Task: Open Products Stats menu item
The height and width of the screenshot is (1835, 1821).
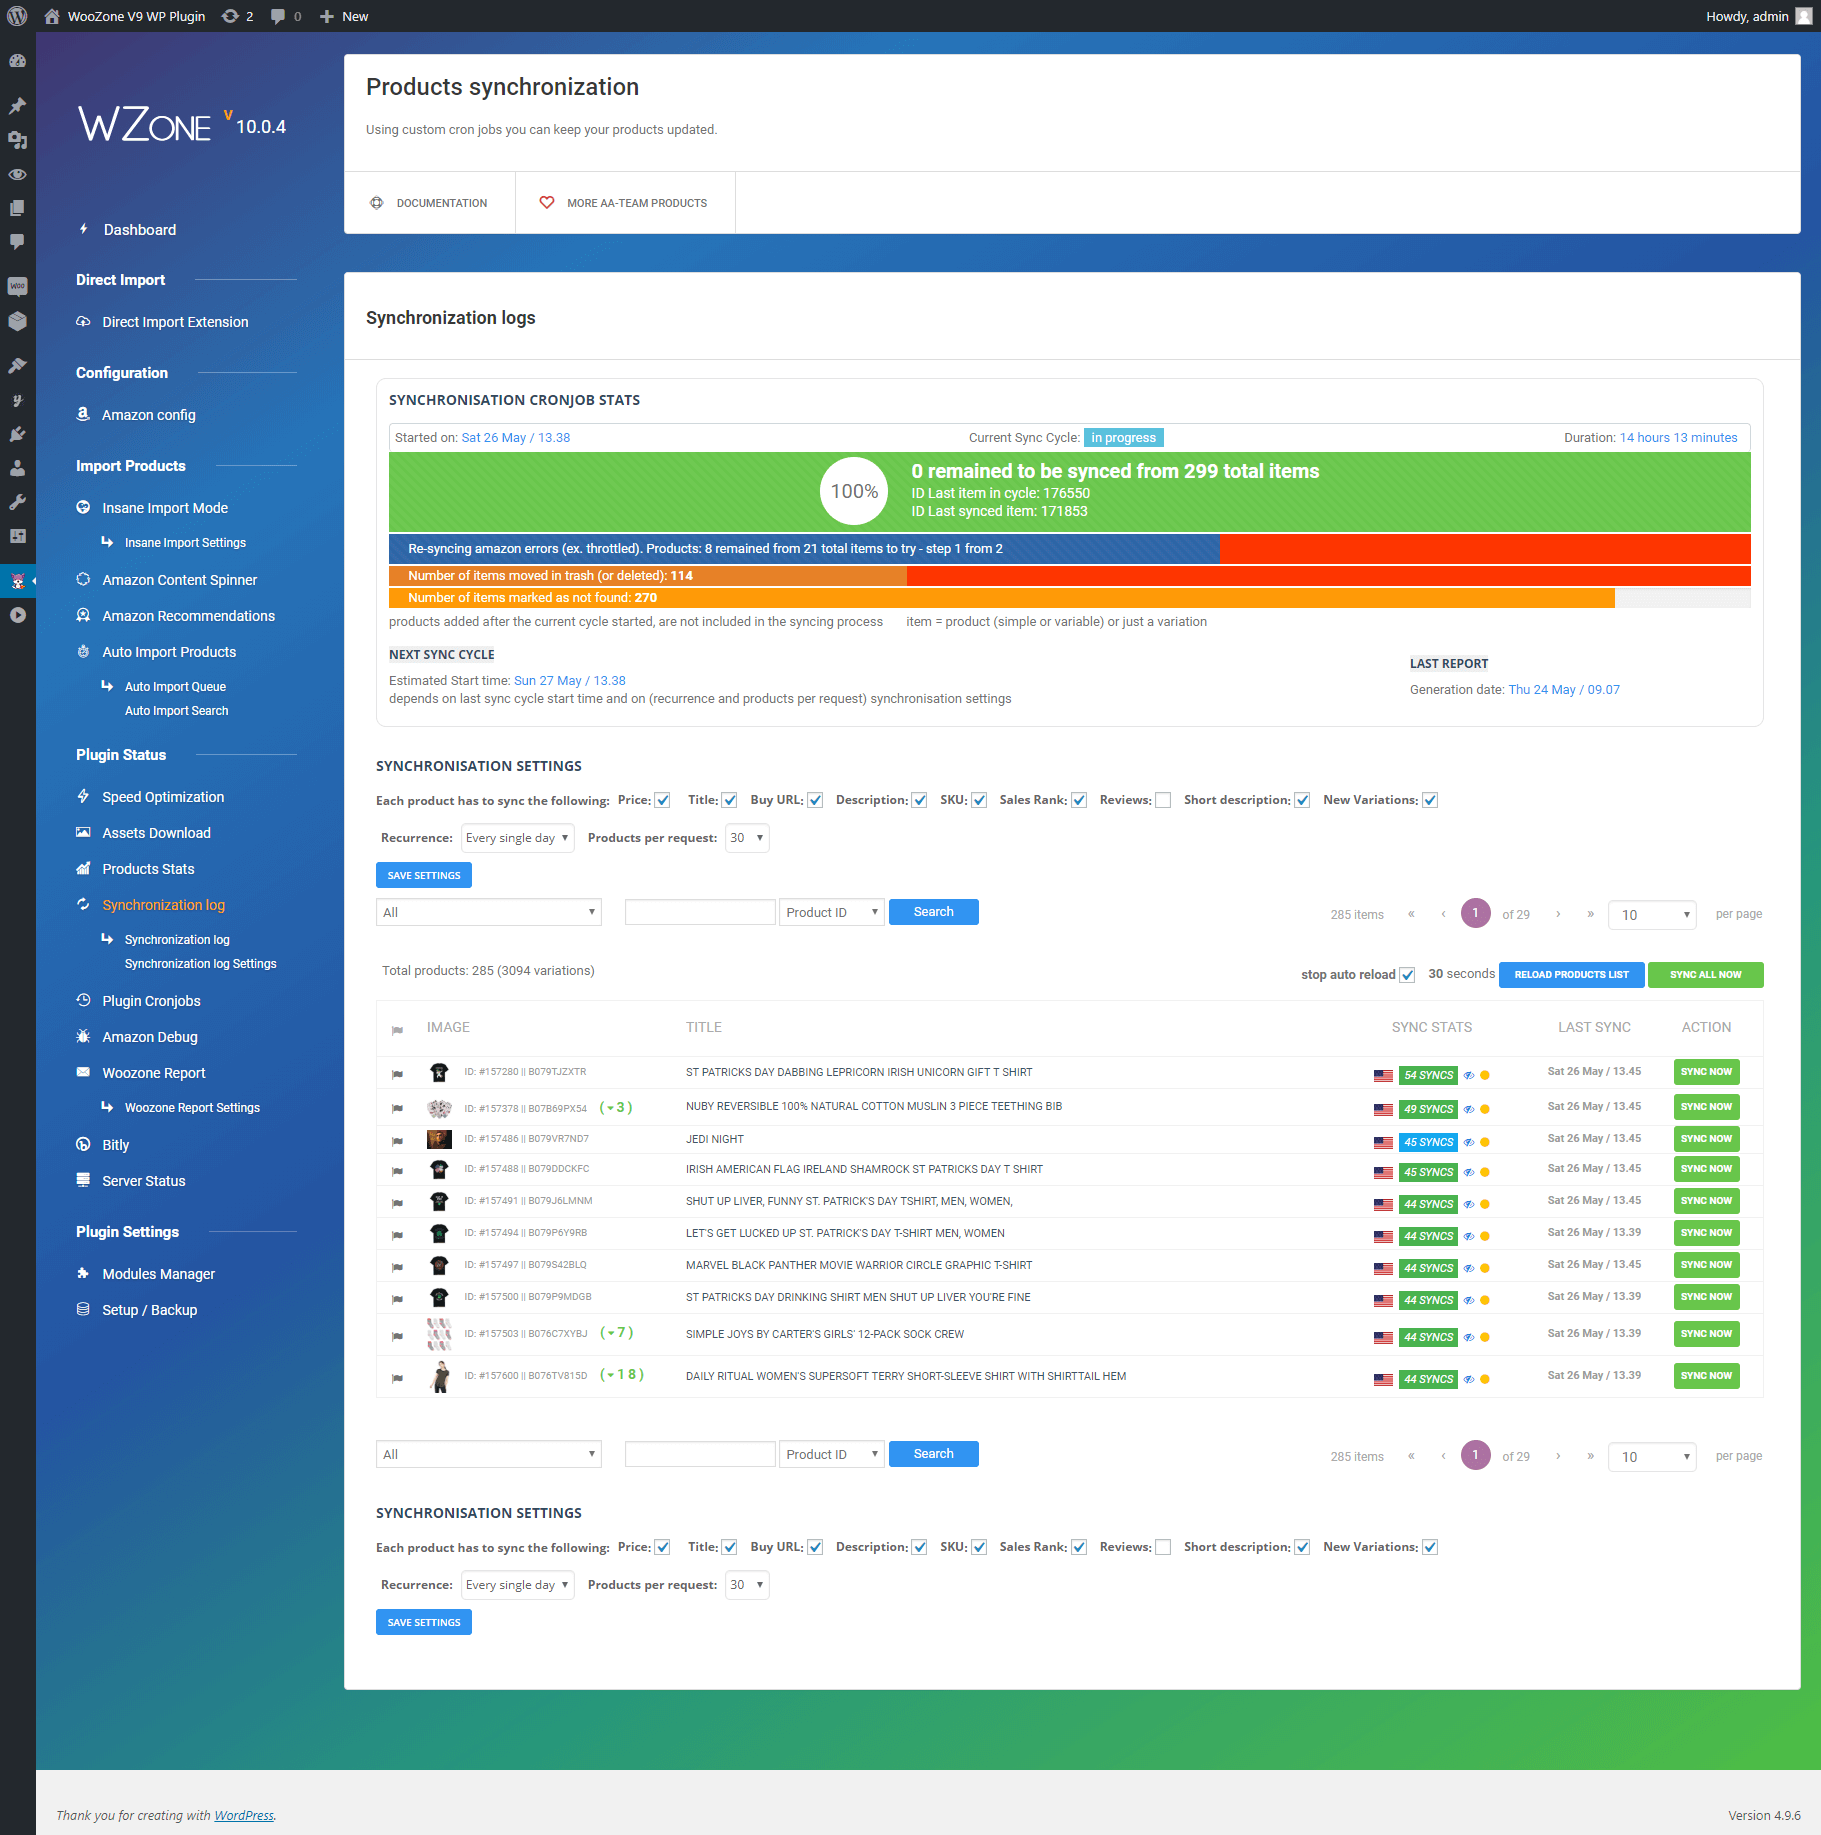Action: 148,869
